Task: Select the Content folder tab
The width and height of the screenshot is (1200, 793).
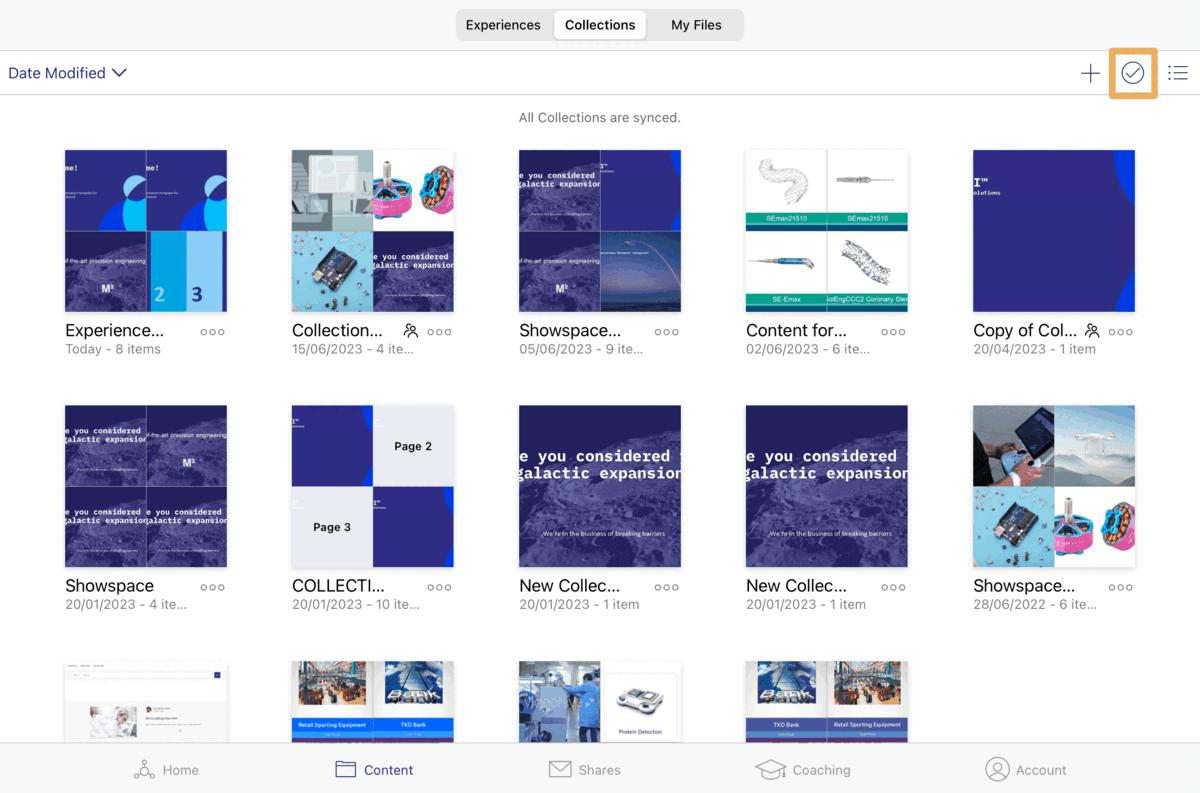Action: pyautogui.click(x=374, y=769)
